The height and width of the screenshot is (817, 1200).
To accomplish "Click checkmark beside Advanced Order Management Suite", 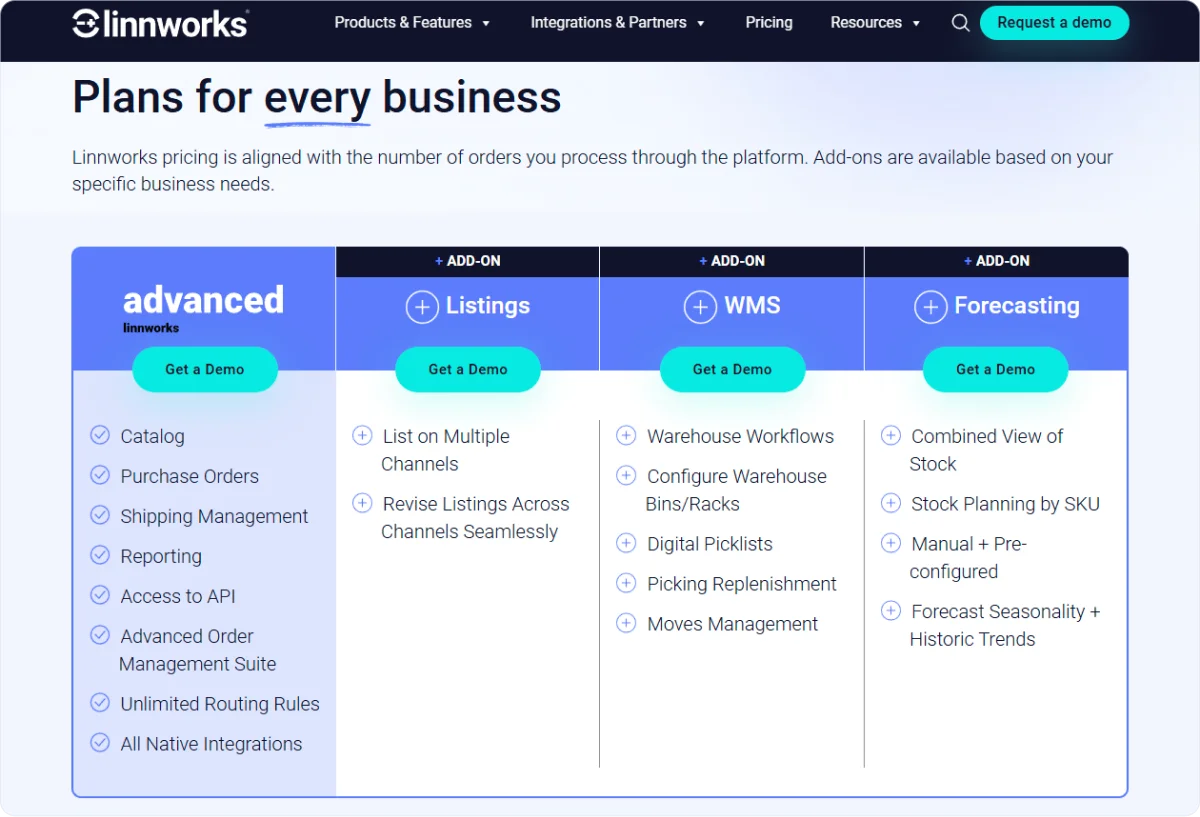I will pos(100,635).
